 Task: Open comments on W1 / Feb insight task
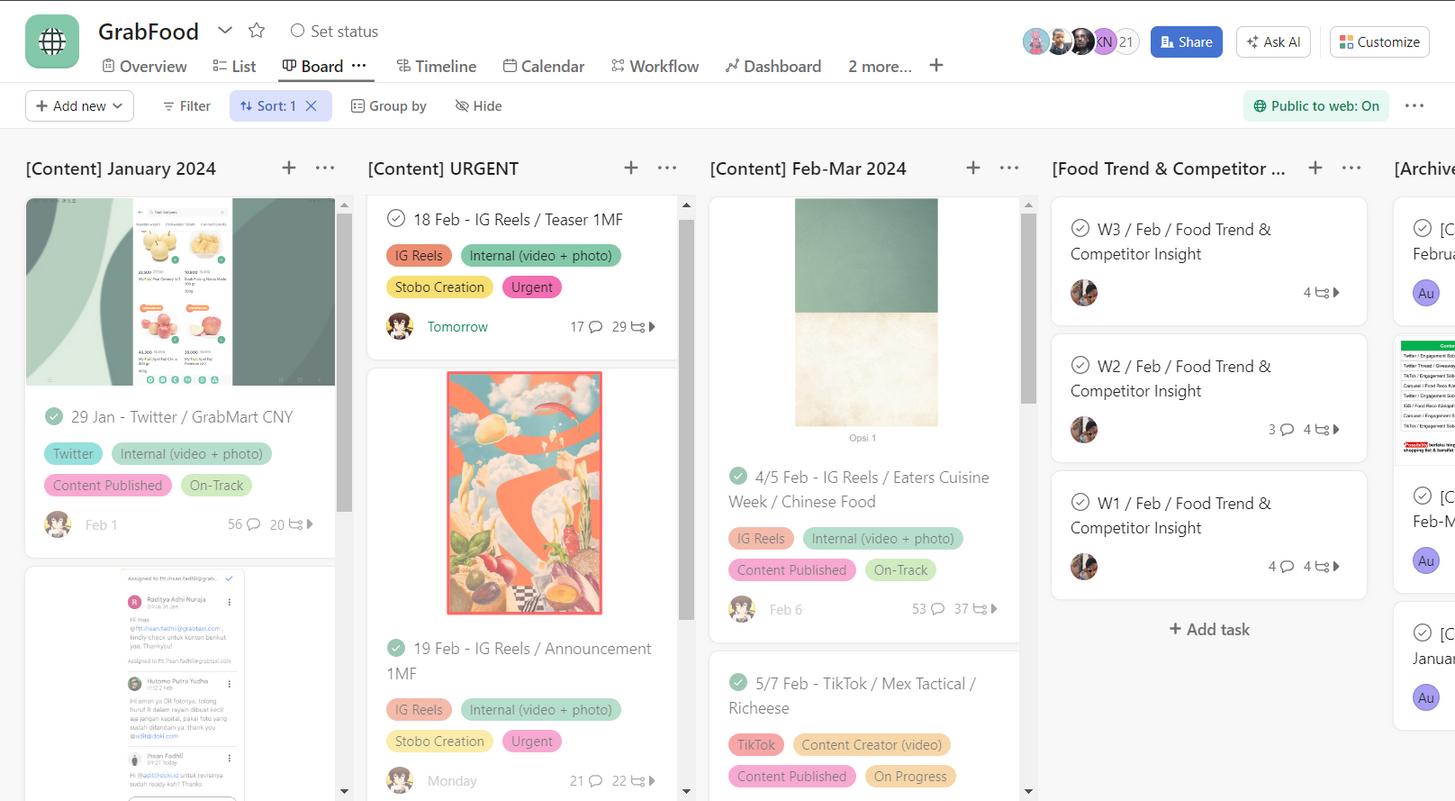(x=1281, y=567)
